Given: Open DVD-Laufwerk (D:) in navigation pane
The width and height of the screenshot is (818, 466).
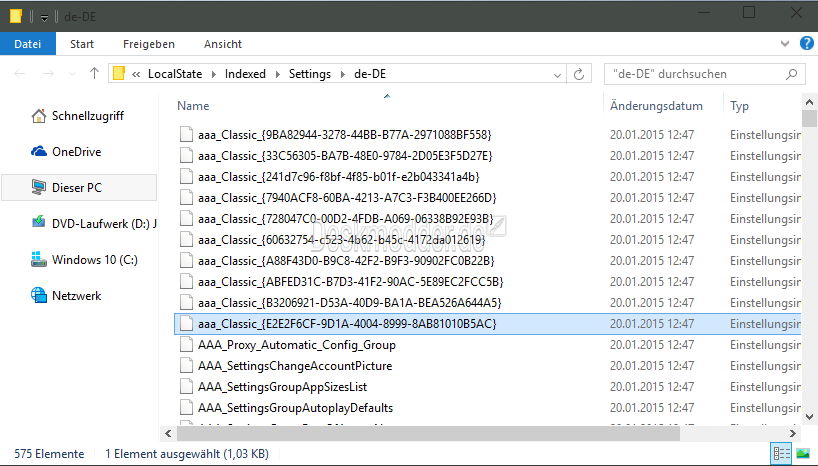Looking at the screenshot, I should (x=94, y=223).
